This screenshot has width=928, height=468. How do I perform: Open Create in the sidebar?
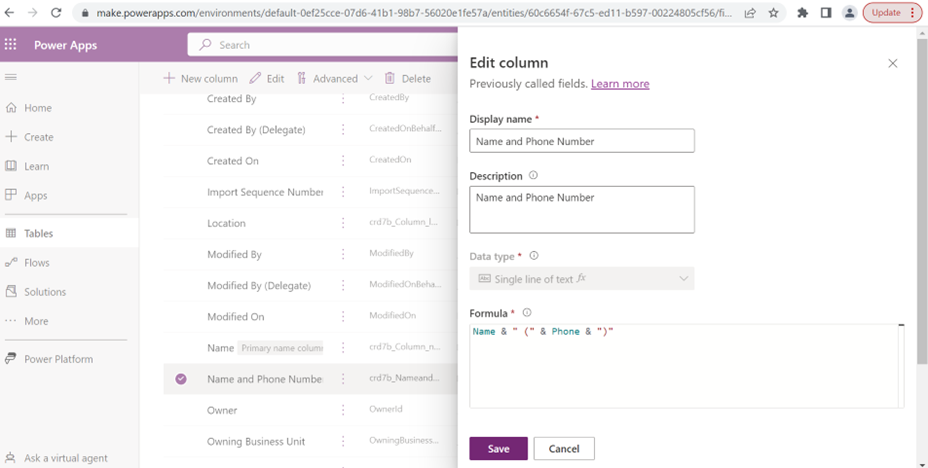tap(29, 137)
